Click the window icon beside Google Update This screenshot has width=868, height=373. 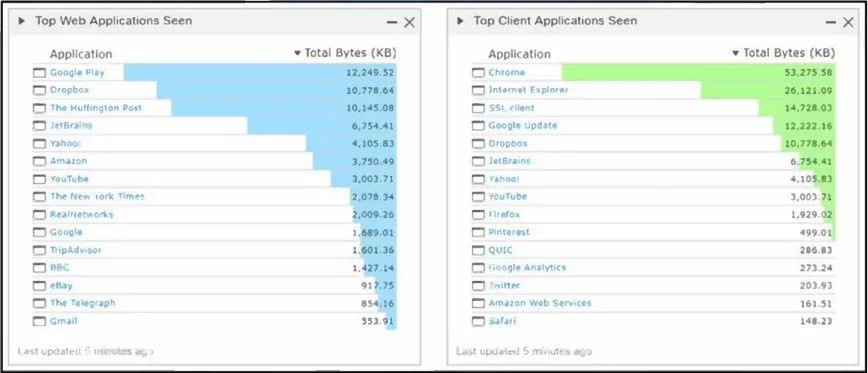pos(478,126)
